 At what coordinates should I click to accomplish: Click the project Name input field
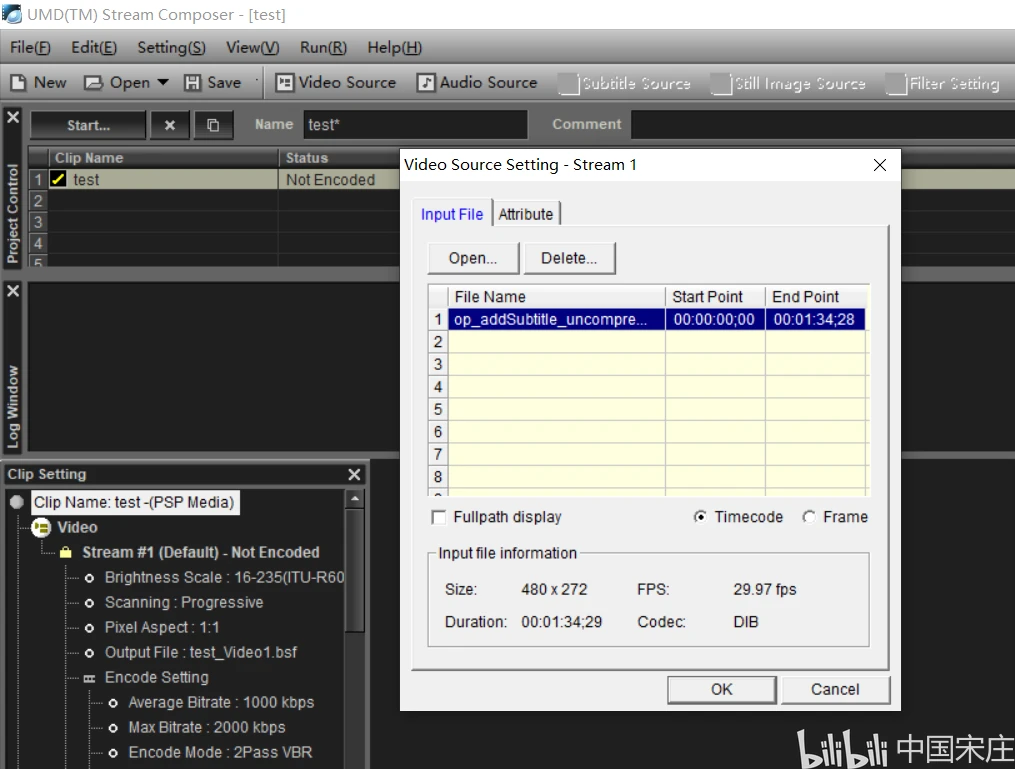click(415, 125)
